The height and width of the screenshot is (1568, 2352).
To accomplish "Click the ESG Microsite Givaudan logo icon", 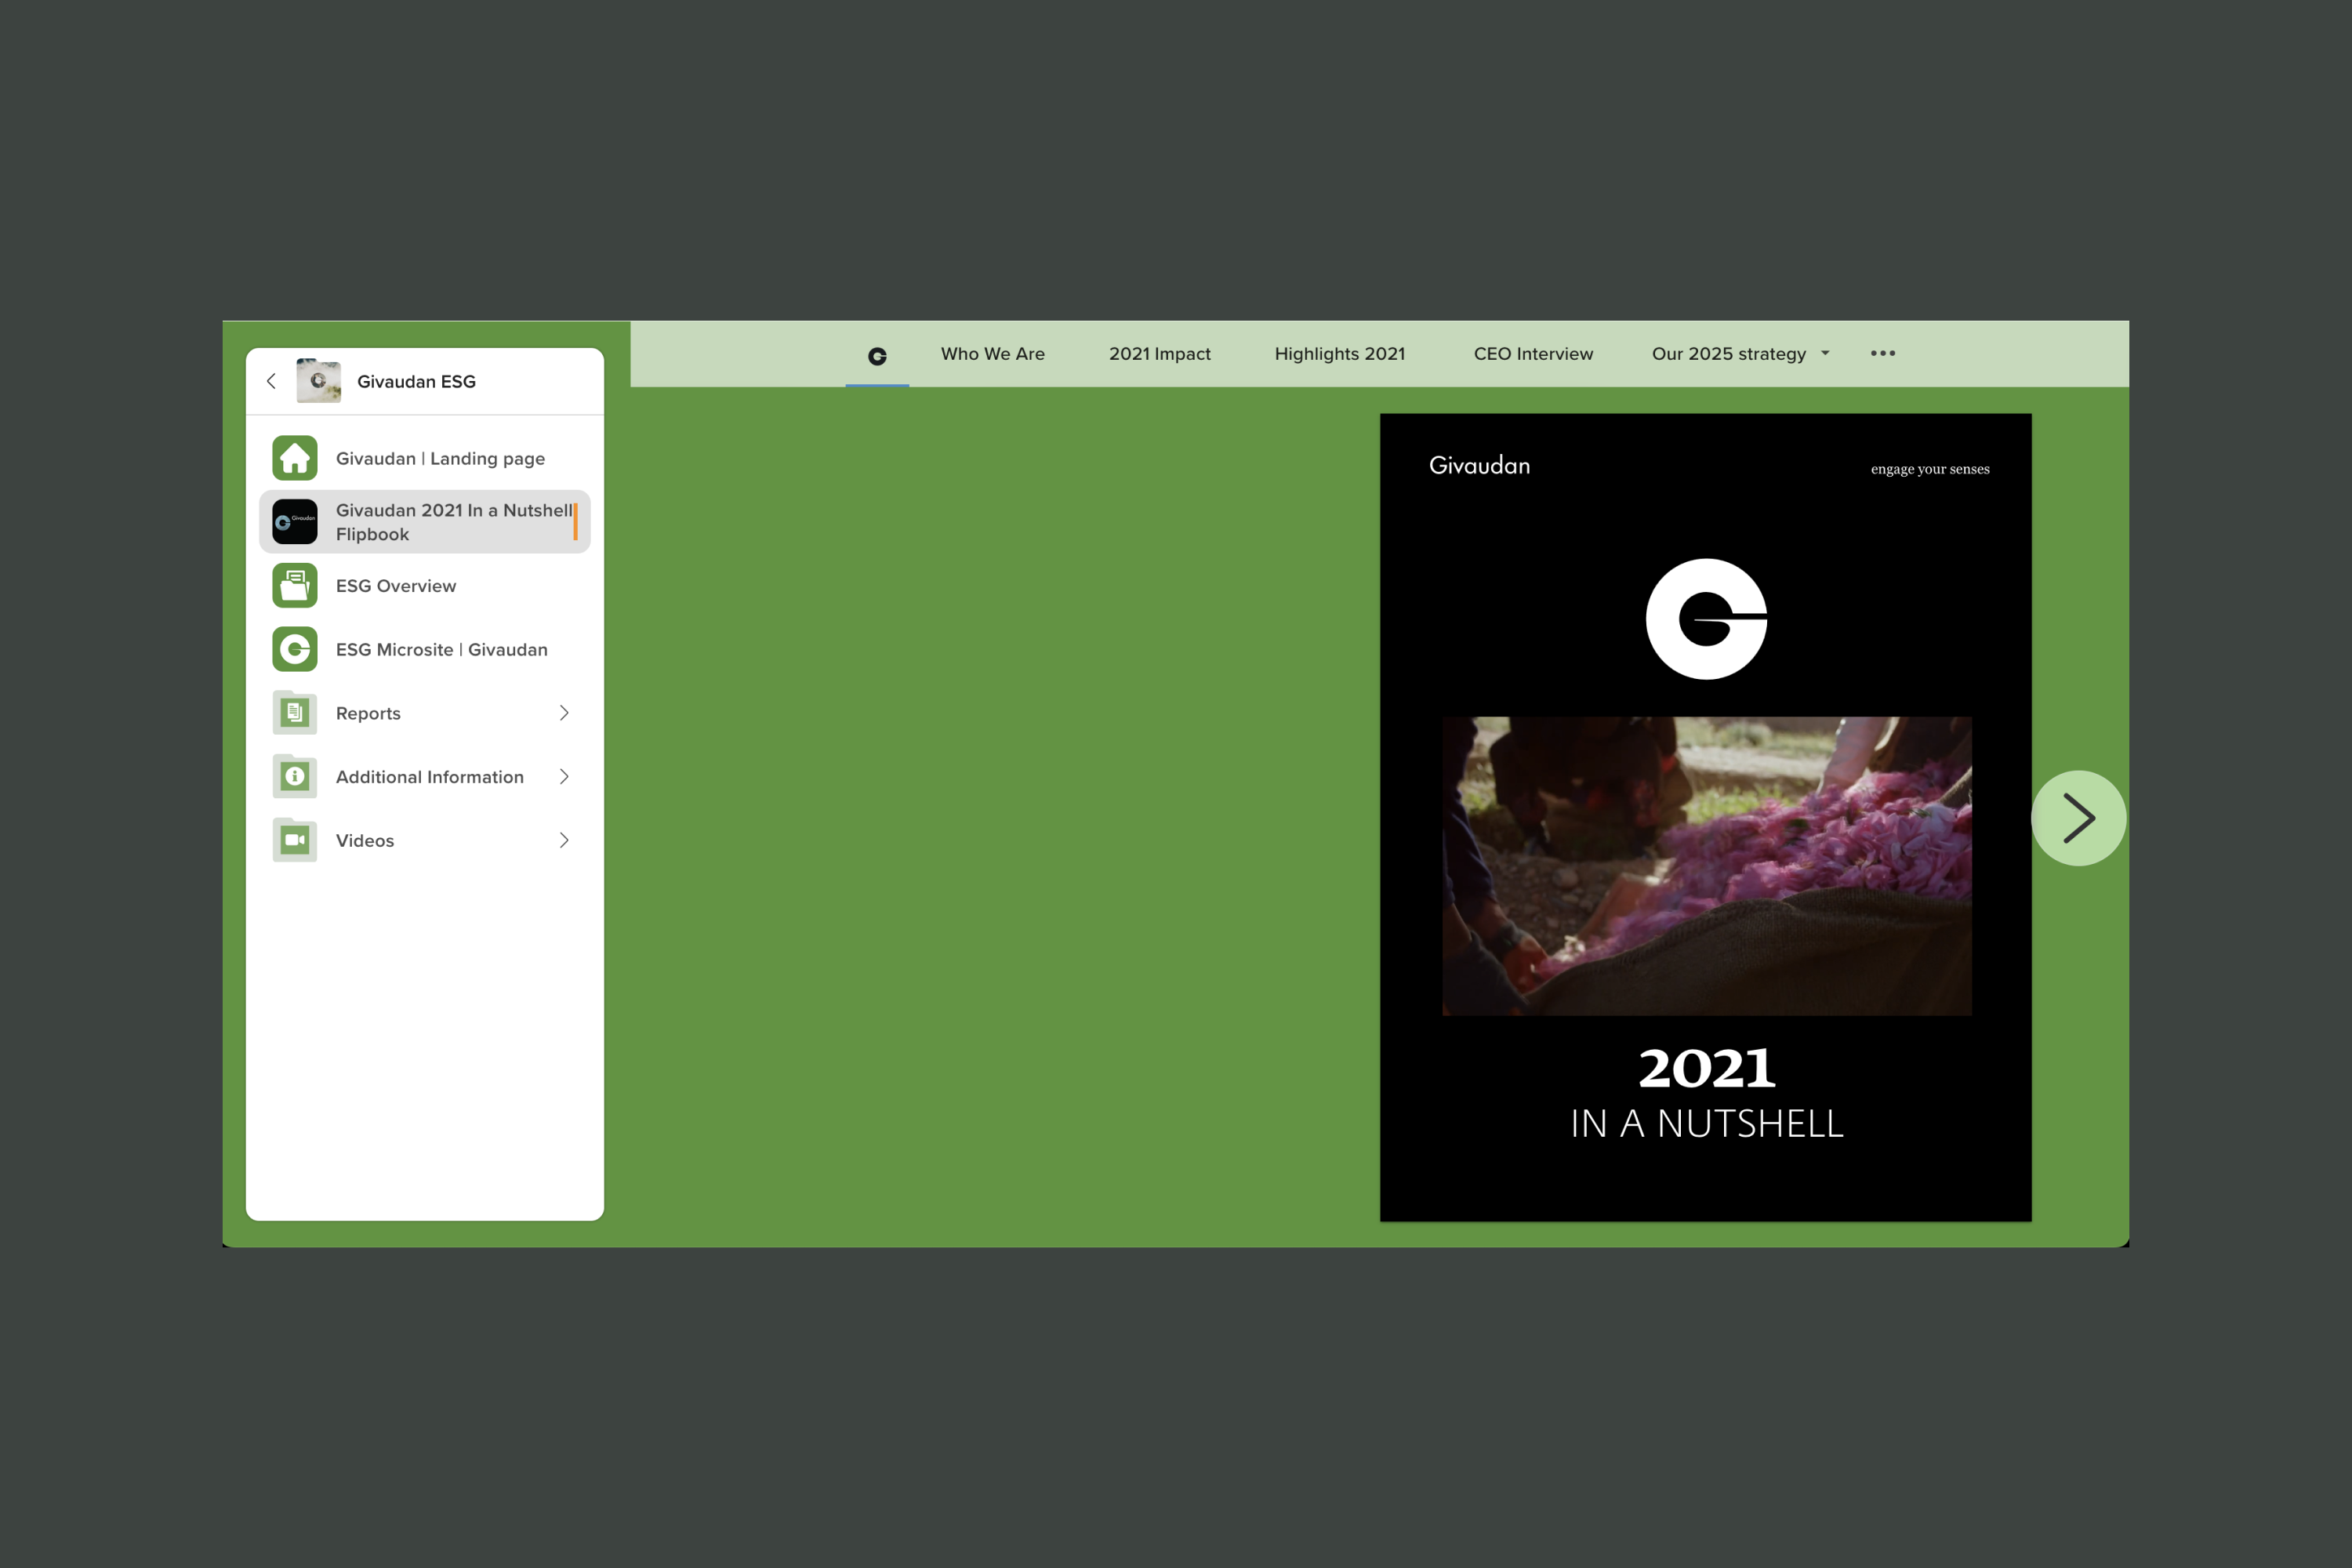I will (x=294, y=649).
